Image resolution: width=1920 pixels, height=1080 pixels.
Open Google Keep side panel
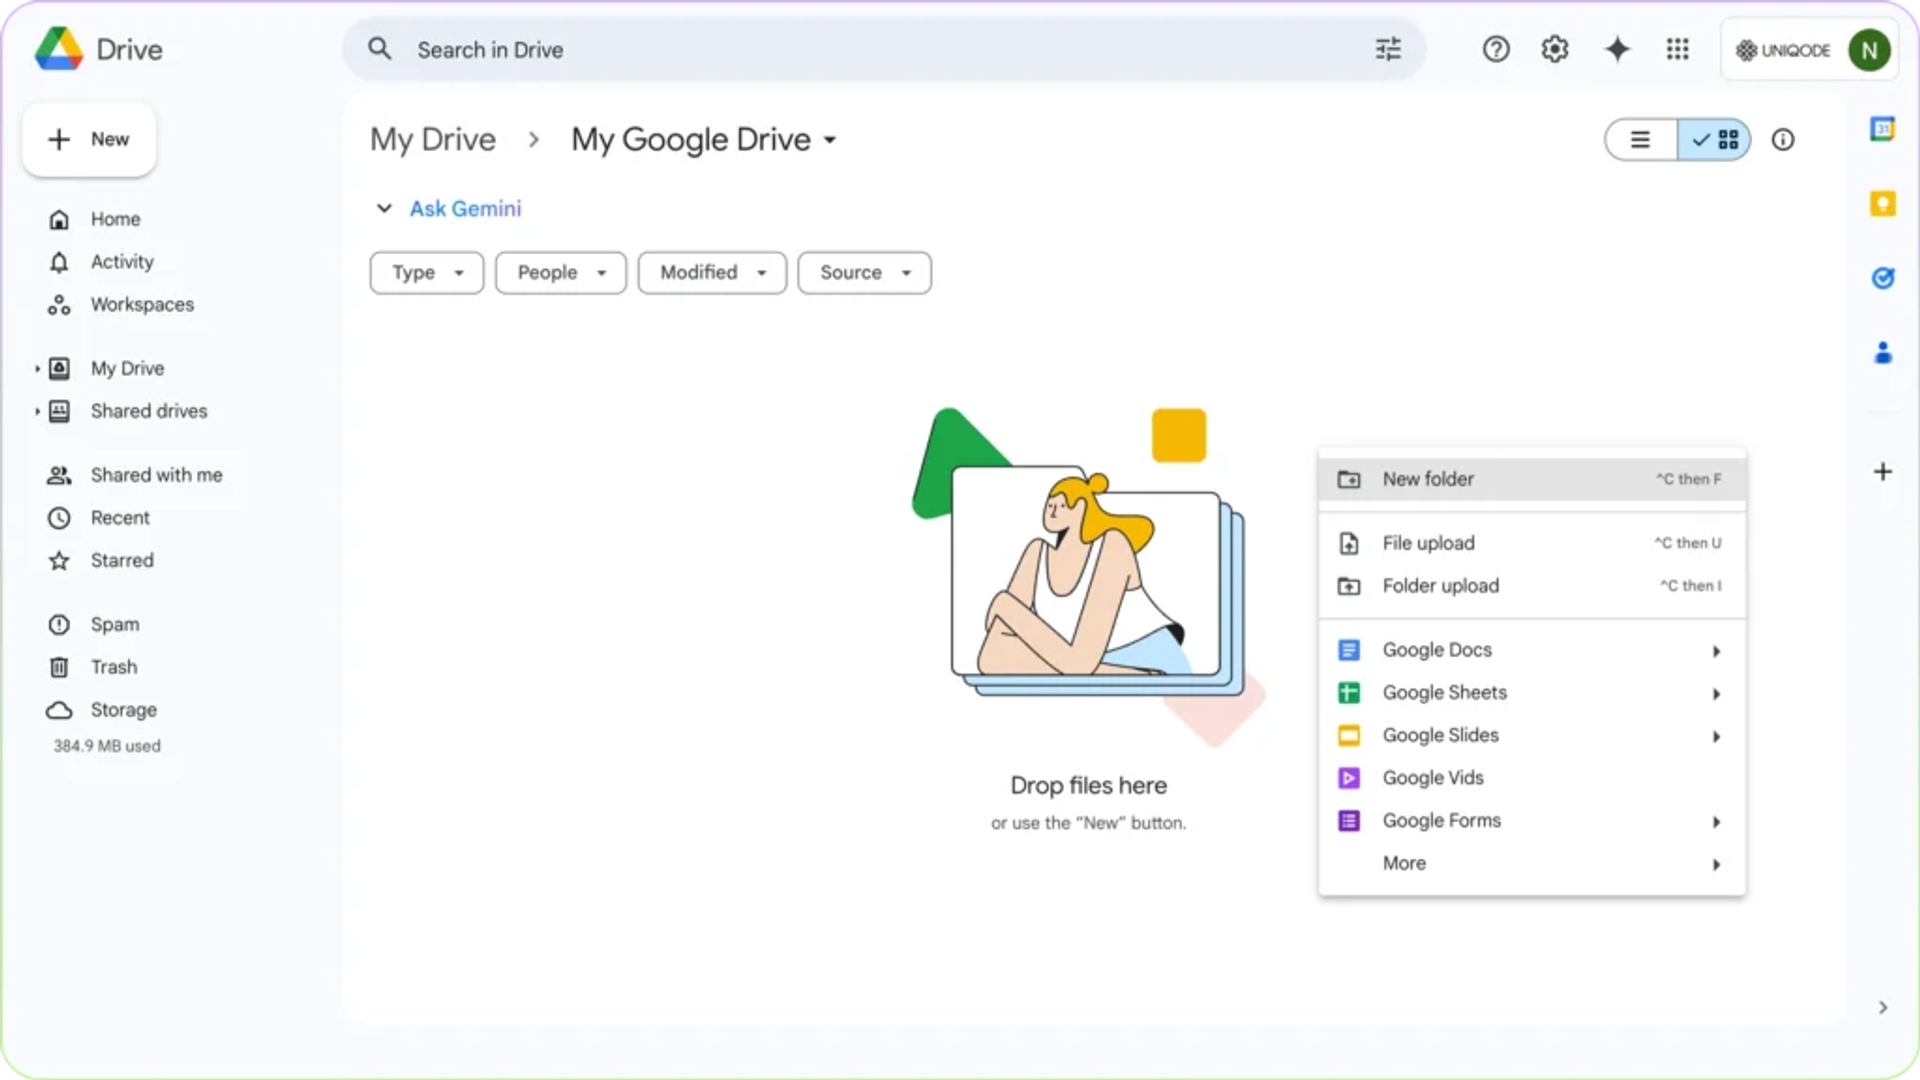coord(1882,204)
